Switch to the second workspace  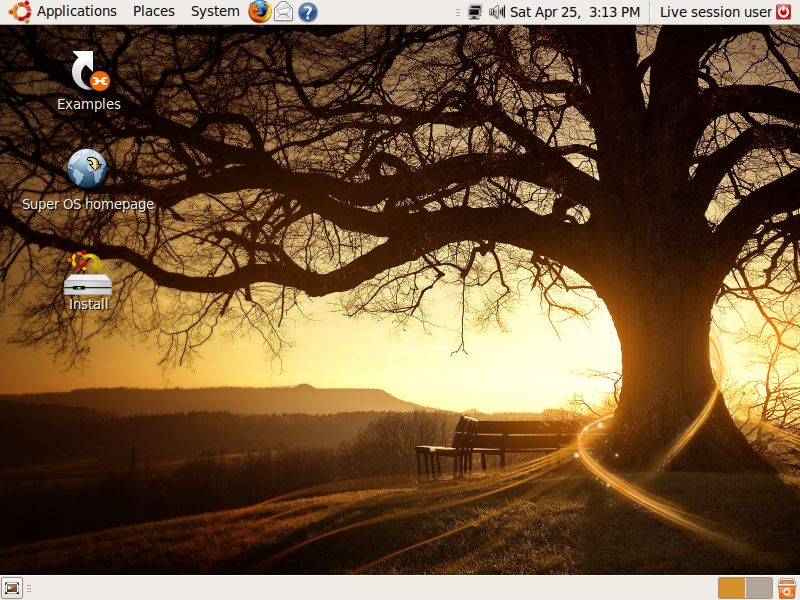759,588
